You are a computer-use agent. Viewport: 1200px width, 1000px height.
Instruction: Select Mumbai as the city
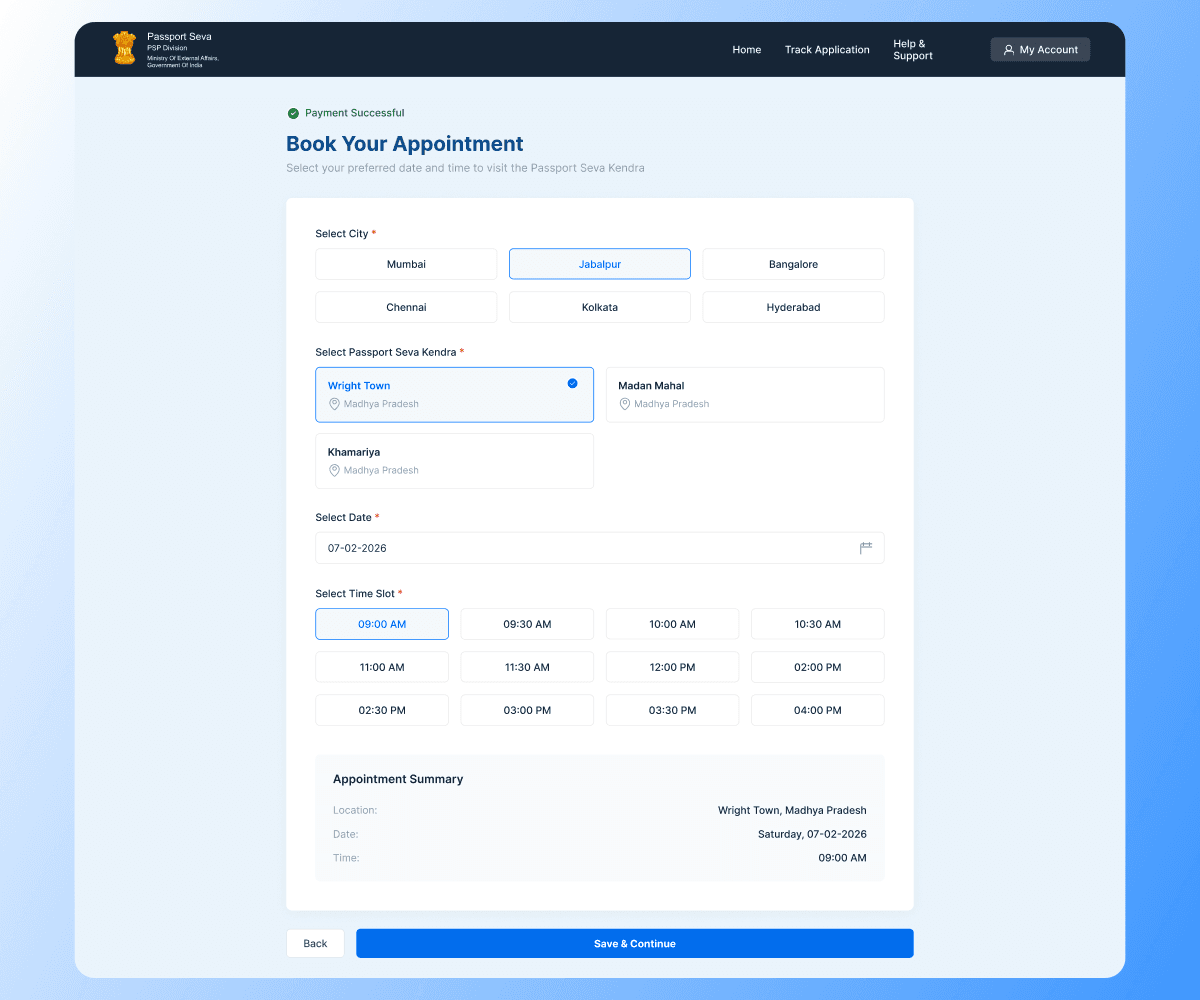(406, 264)
